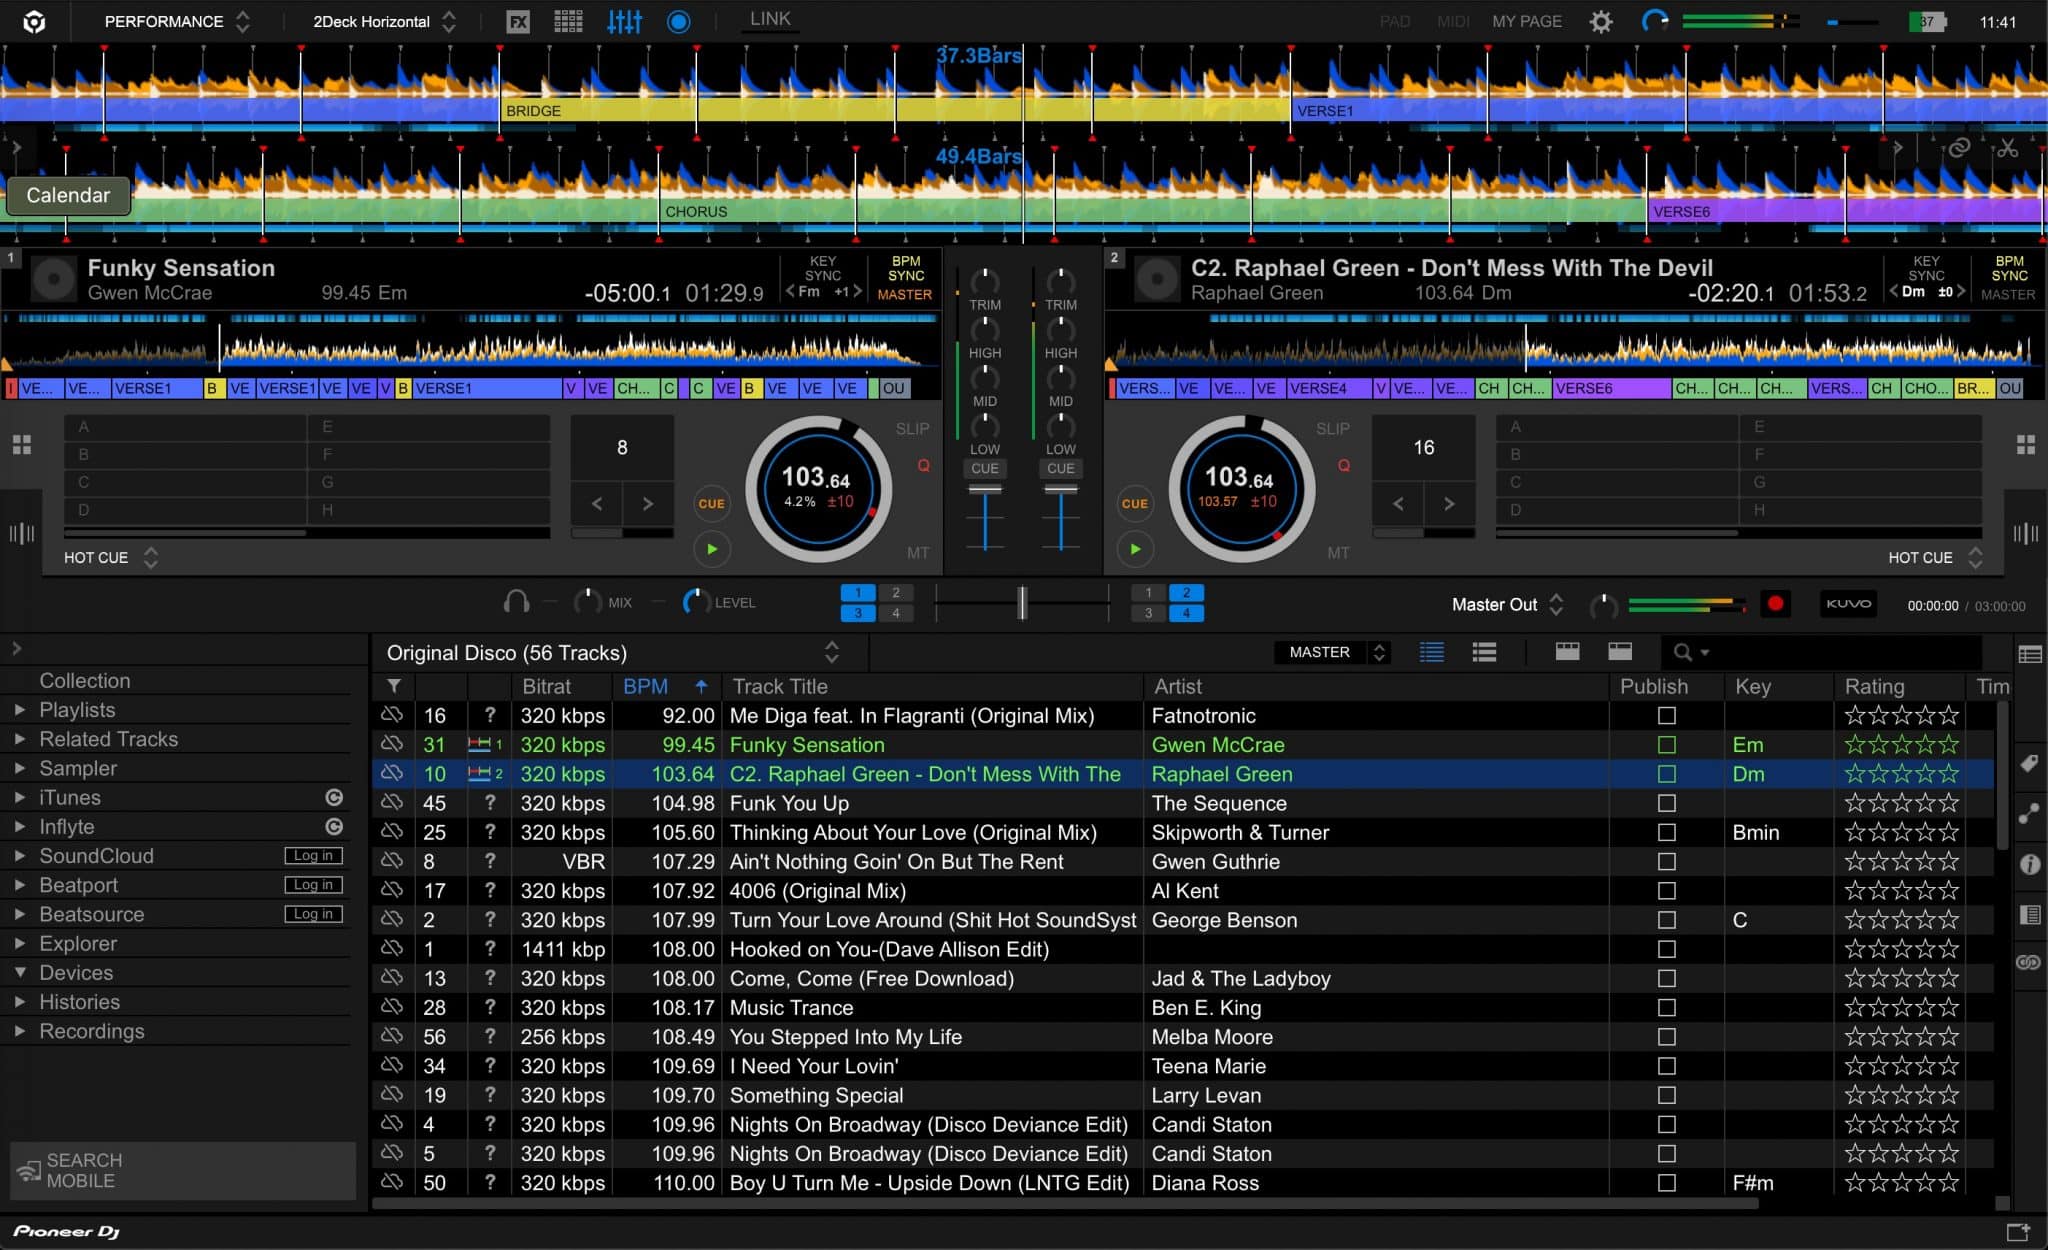
Task: Open the FX panel icon
Action: pyautogui.click(x=517, y=20)
